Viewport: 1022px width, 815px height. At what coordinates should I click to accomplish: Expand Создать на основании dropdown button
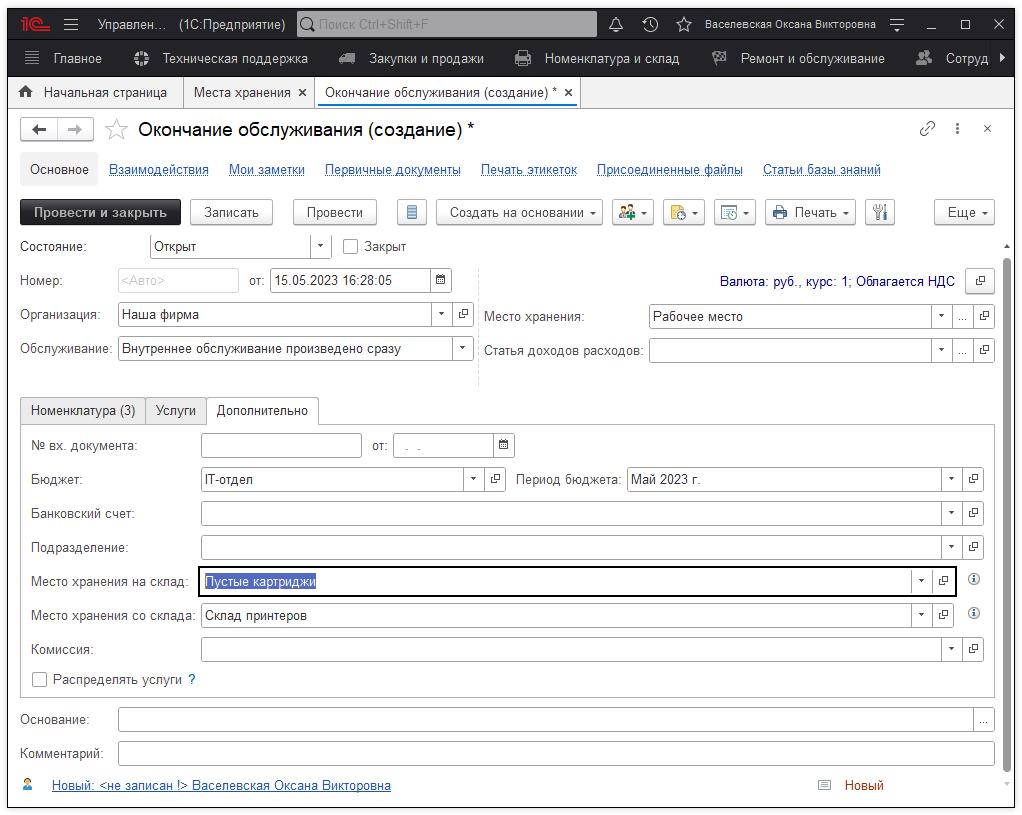(x=519, y=212)
